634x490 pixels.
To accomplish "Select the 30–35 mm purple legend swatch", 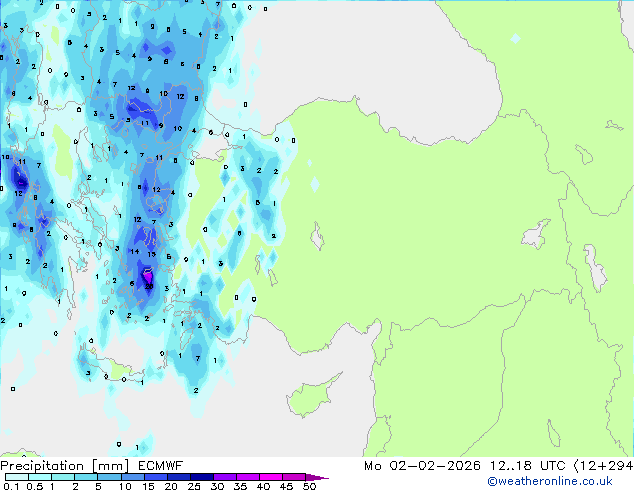I will (x=225, y=477).
